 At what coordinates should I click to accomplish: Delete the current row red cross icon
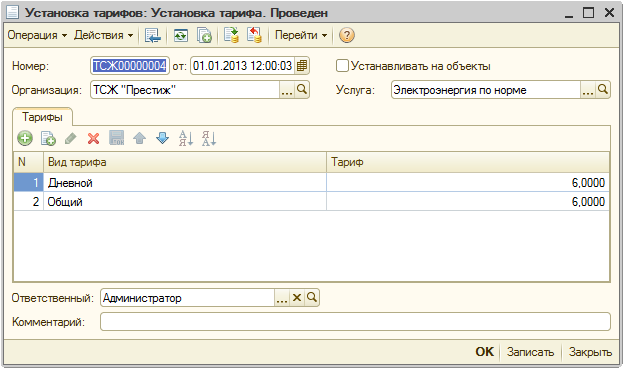click(x=94, y=139)
